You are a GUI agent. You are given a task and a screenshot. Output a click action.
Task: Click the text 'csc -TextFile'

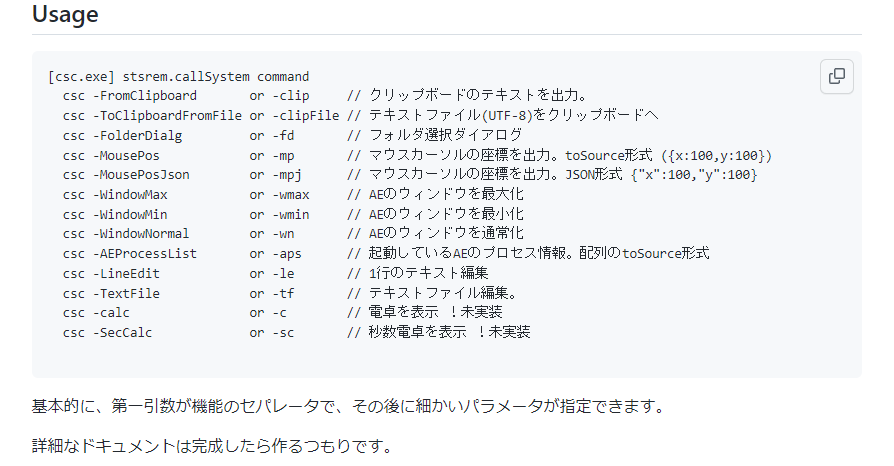point(111,294)
